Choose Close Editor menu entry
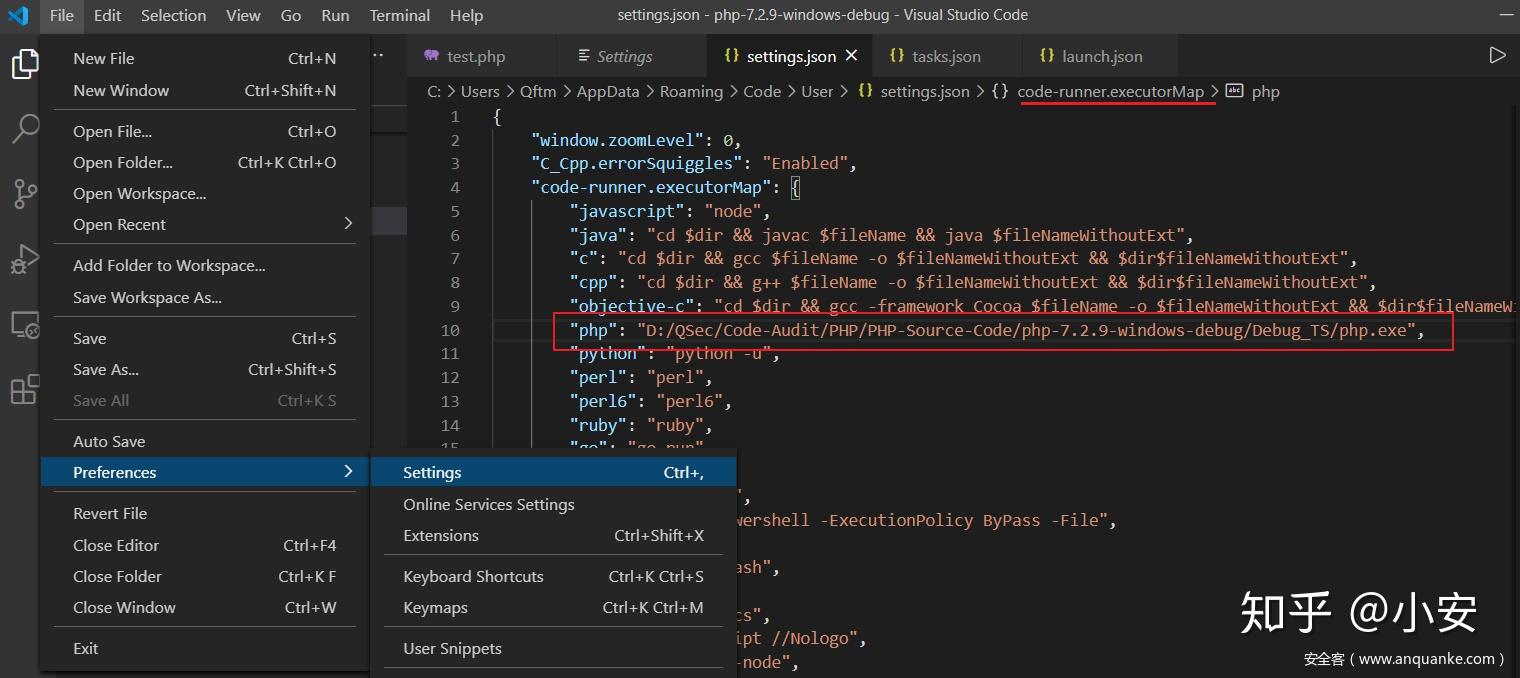The height and width of the screenshot is (678, 1520). 204,545
